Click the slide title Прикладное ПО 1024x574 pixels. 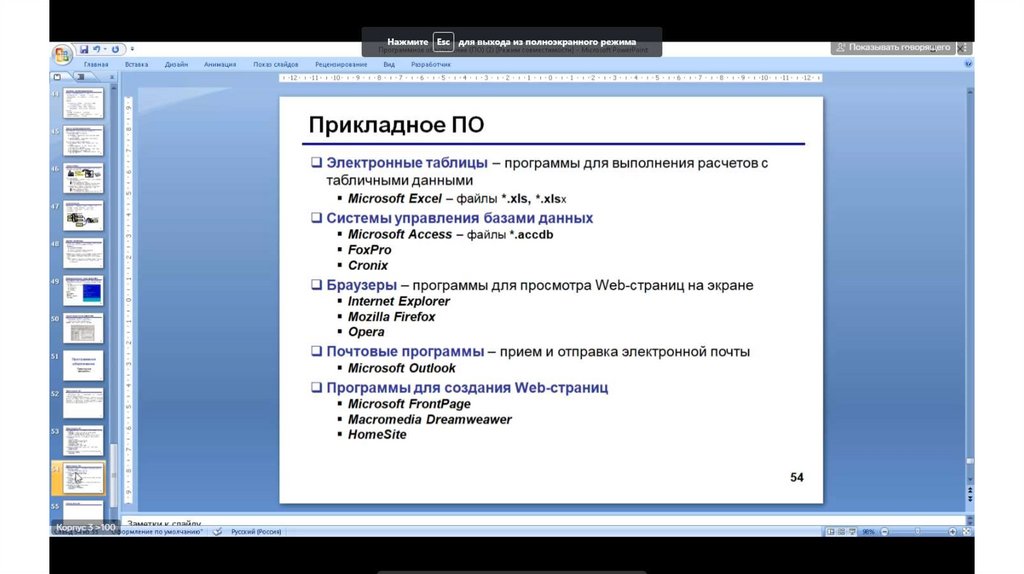pos(396,125)
